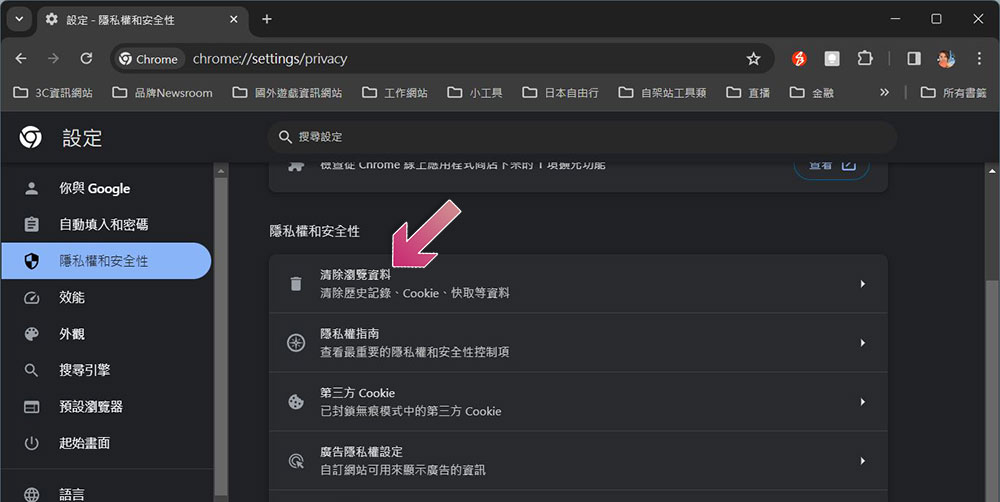Click the profile avatar icon

coord(946,59)
